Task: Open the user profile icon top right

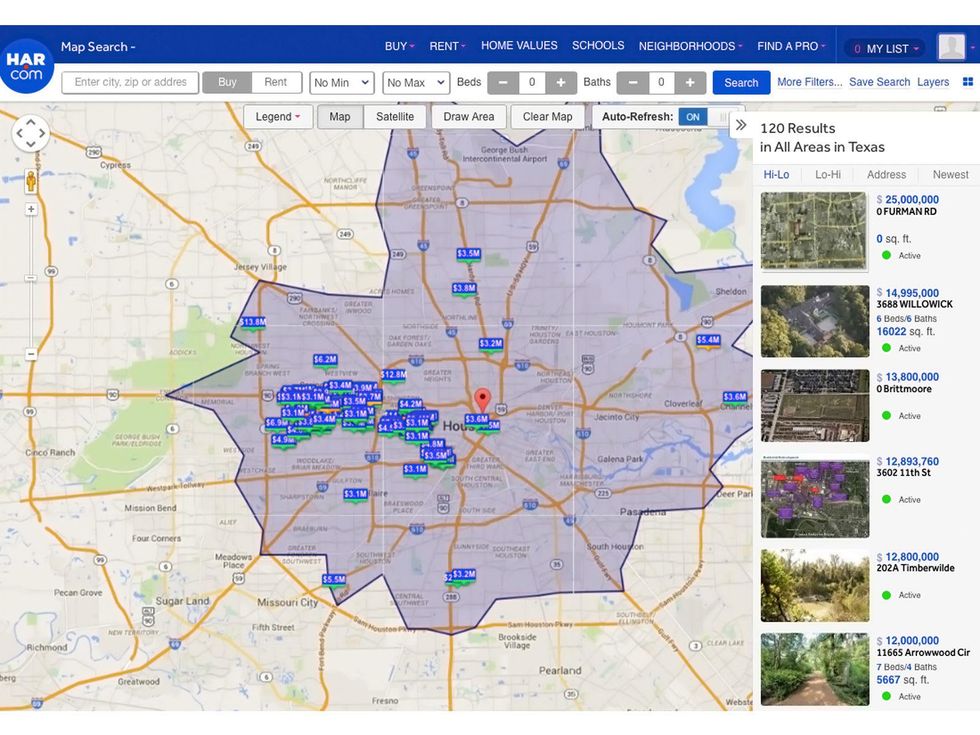Action: 950,46
